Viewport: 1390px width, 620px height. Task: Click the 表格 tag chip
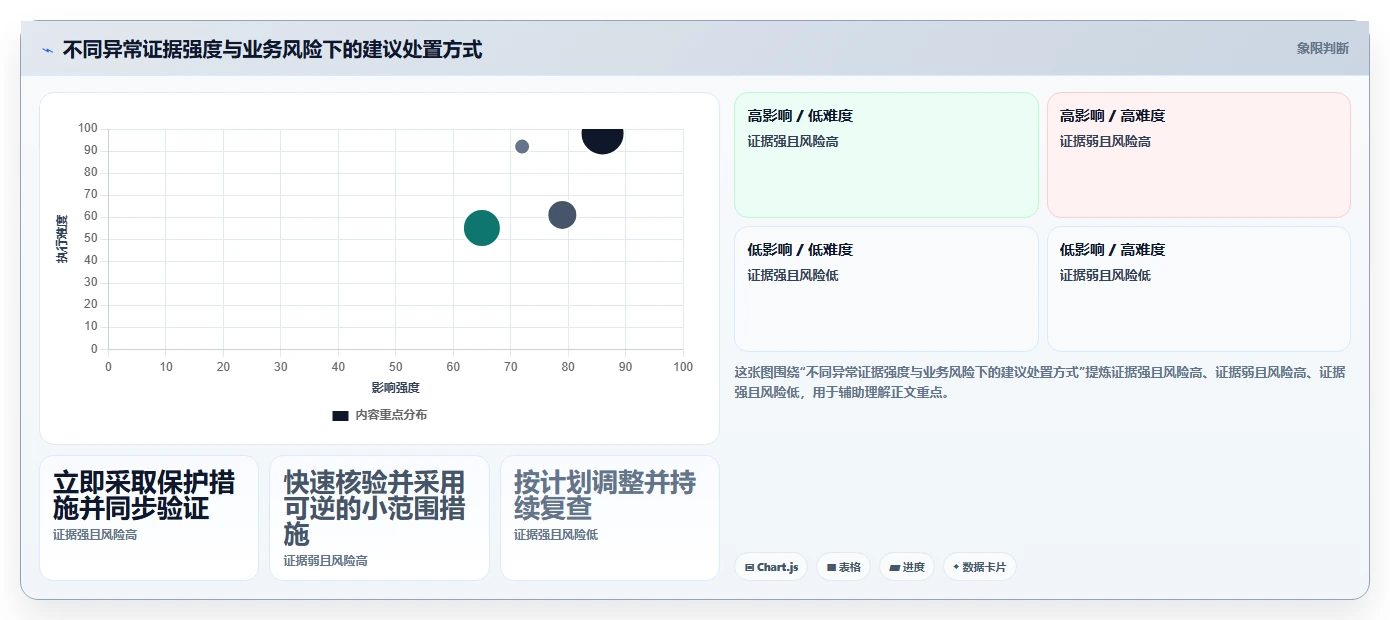pyautogui.click(x=844, y=567)
